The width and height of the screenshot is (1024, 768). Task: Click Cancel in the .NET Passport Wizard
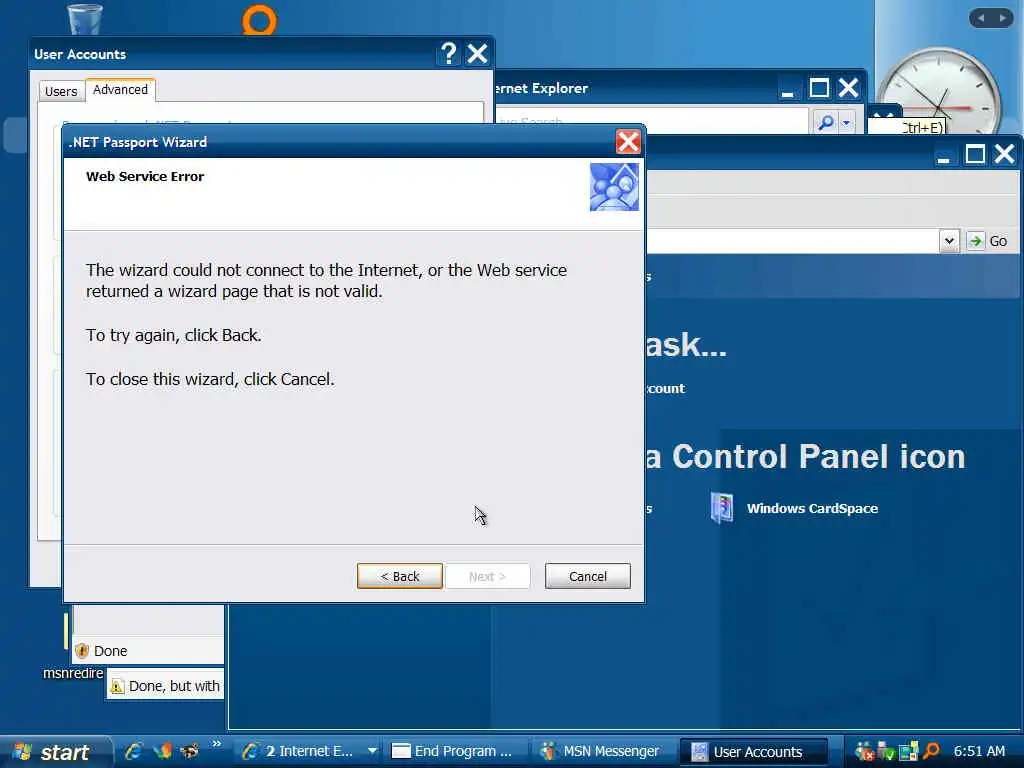(588, 576)
